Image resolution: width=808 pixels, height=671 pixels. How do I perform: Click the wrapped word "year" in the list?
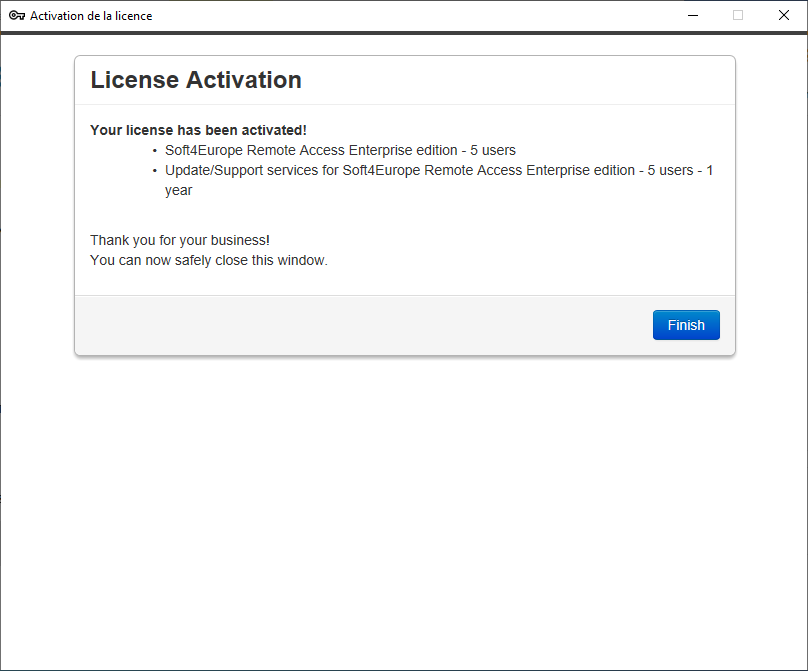tap(178, 190)
